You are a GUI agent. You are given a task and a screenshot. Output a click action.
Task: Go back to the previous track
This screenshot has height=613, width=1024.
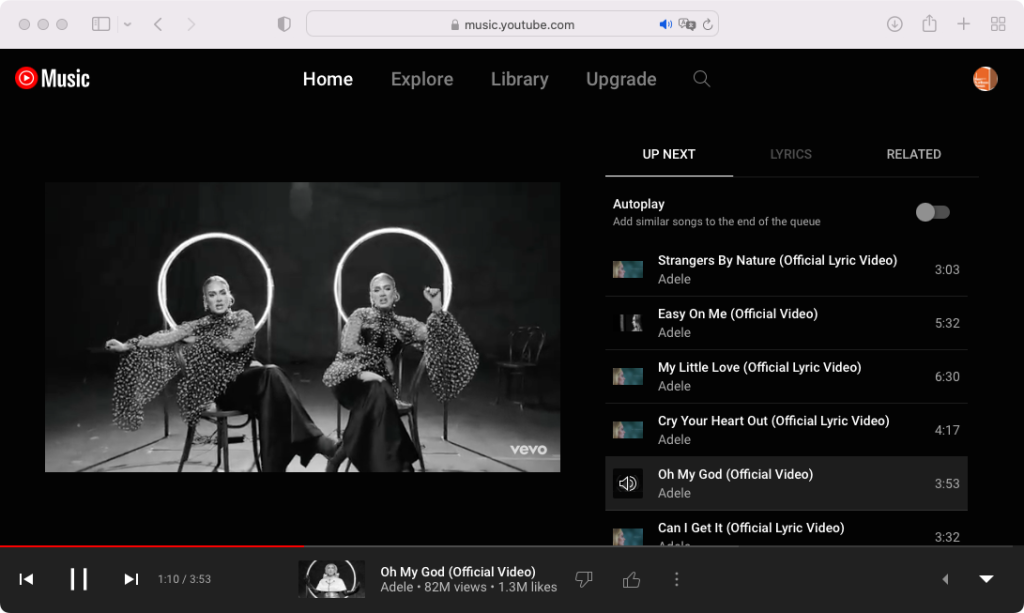point(27,579)
